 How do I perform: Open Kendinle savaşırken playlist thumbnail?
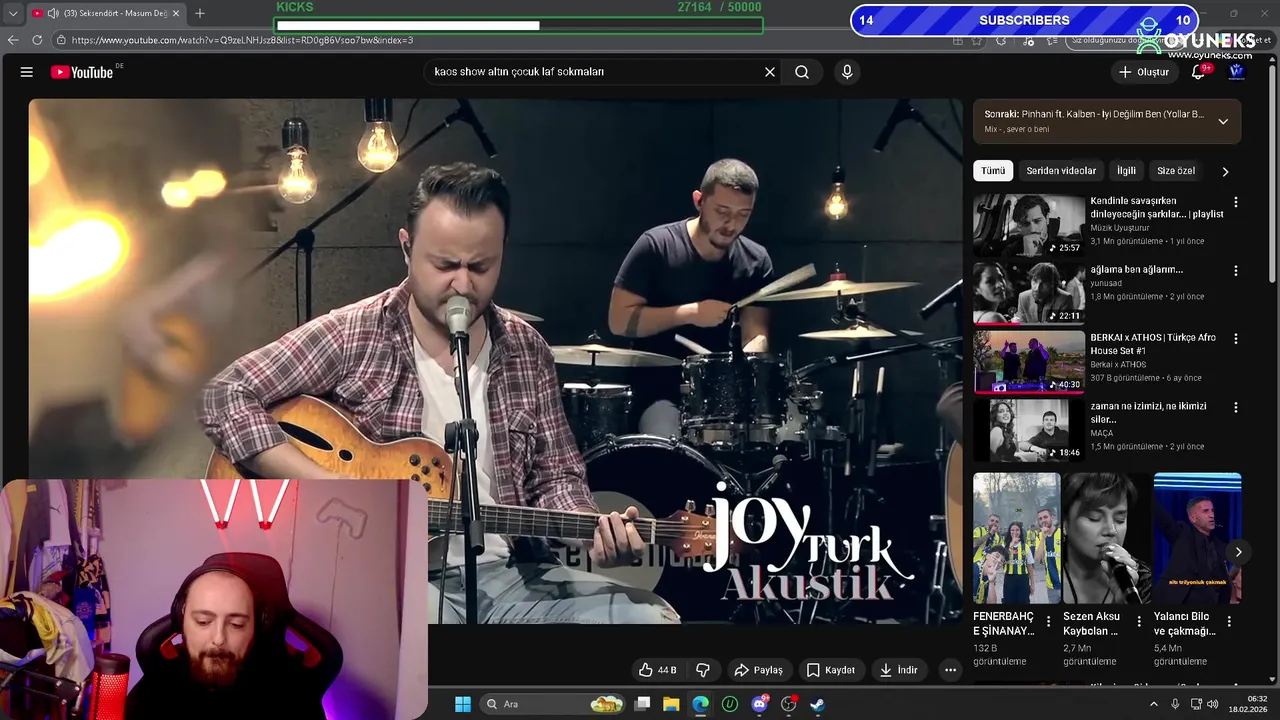pos(1028,225)
